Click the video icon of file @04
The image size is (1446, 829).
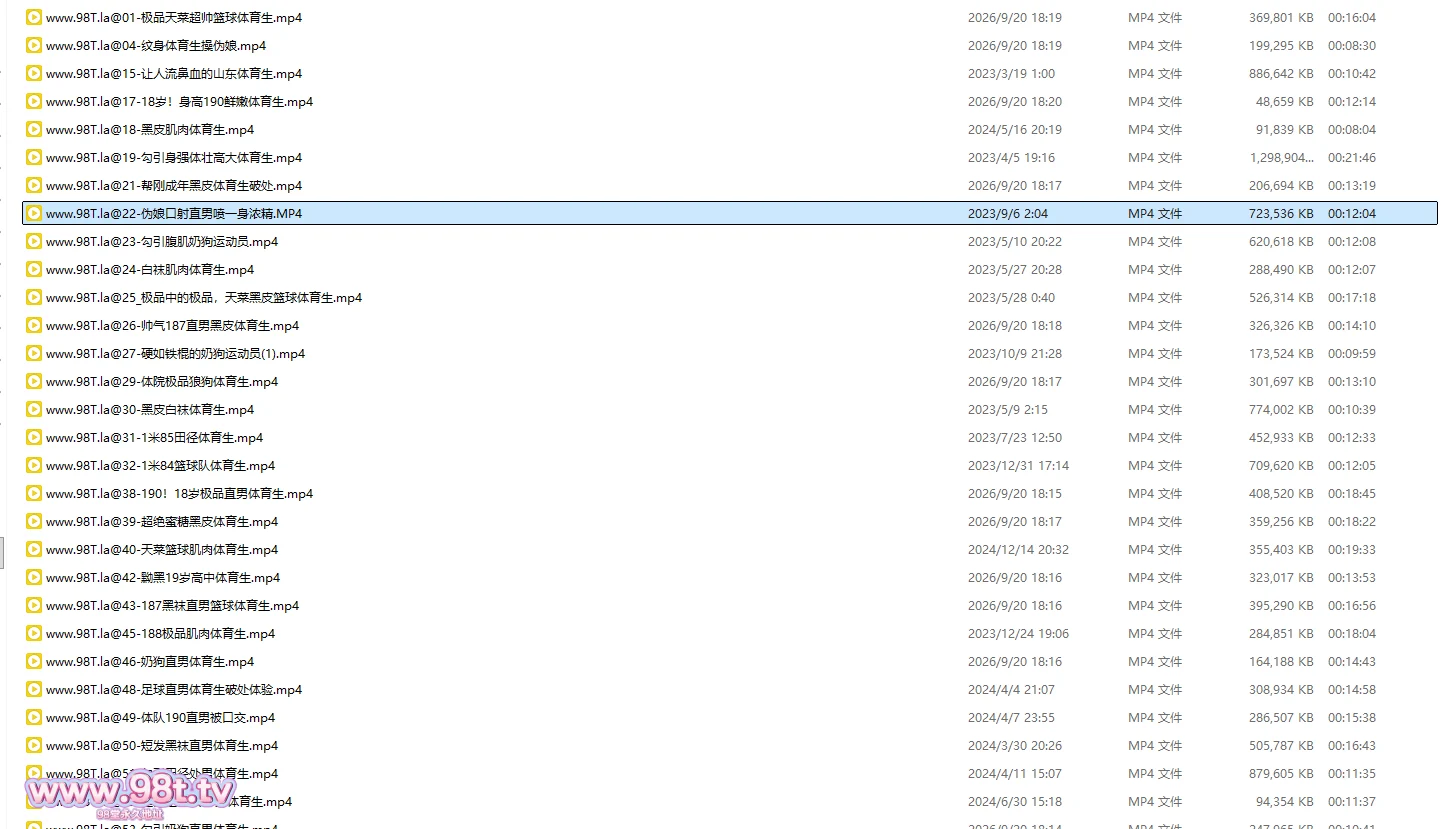[x=34, y=46]
